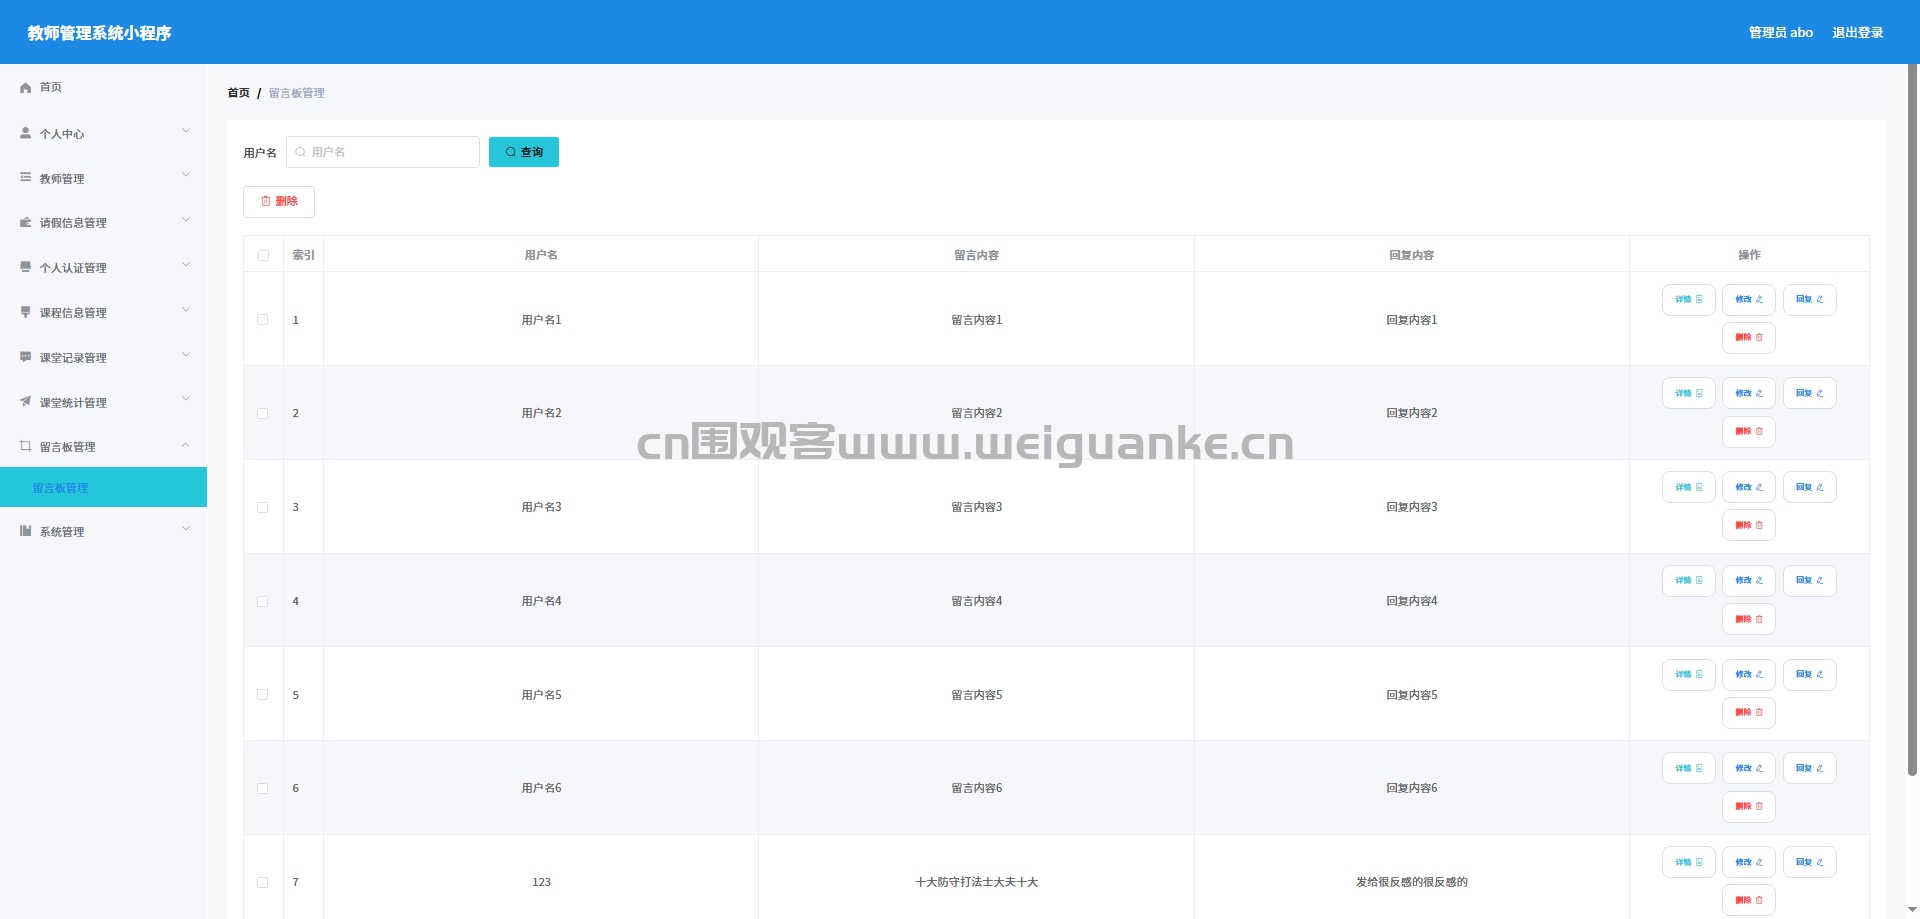
Task: Open 详情 in row 用户名5
Action: click(1688, 675)
